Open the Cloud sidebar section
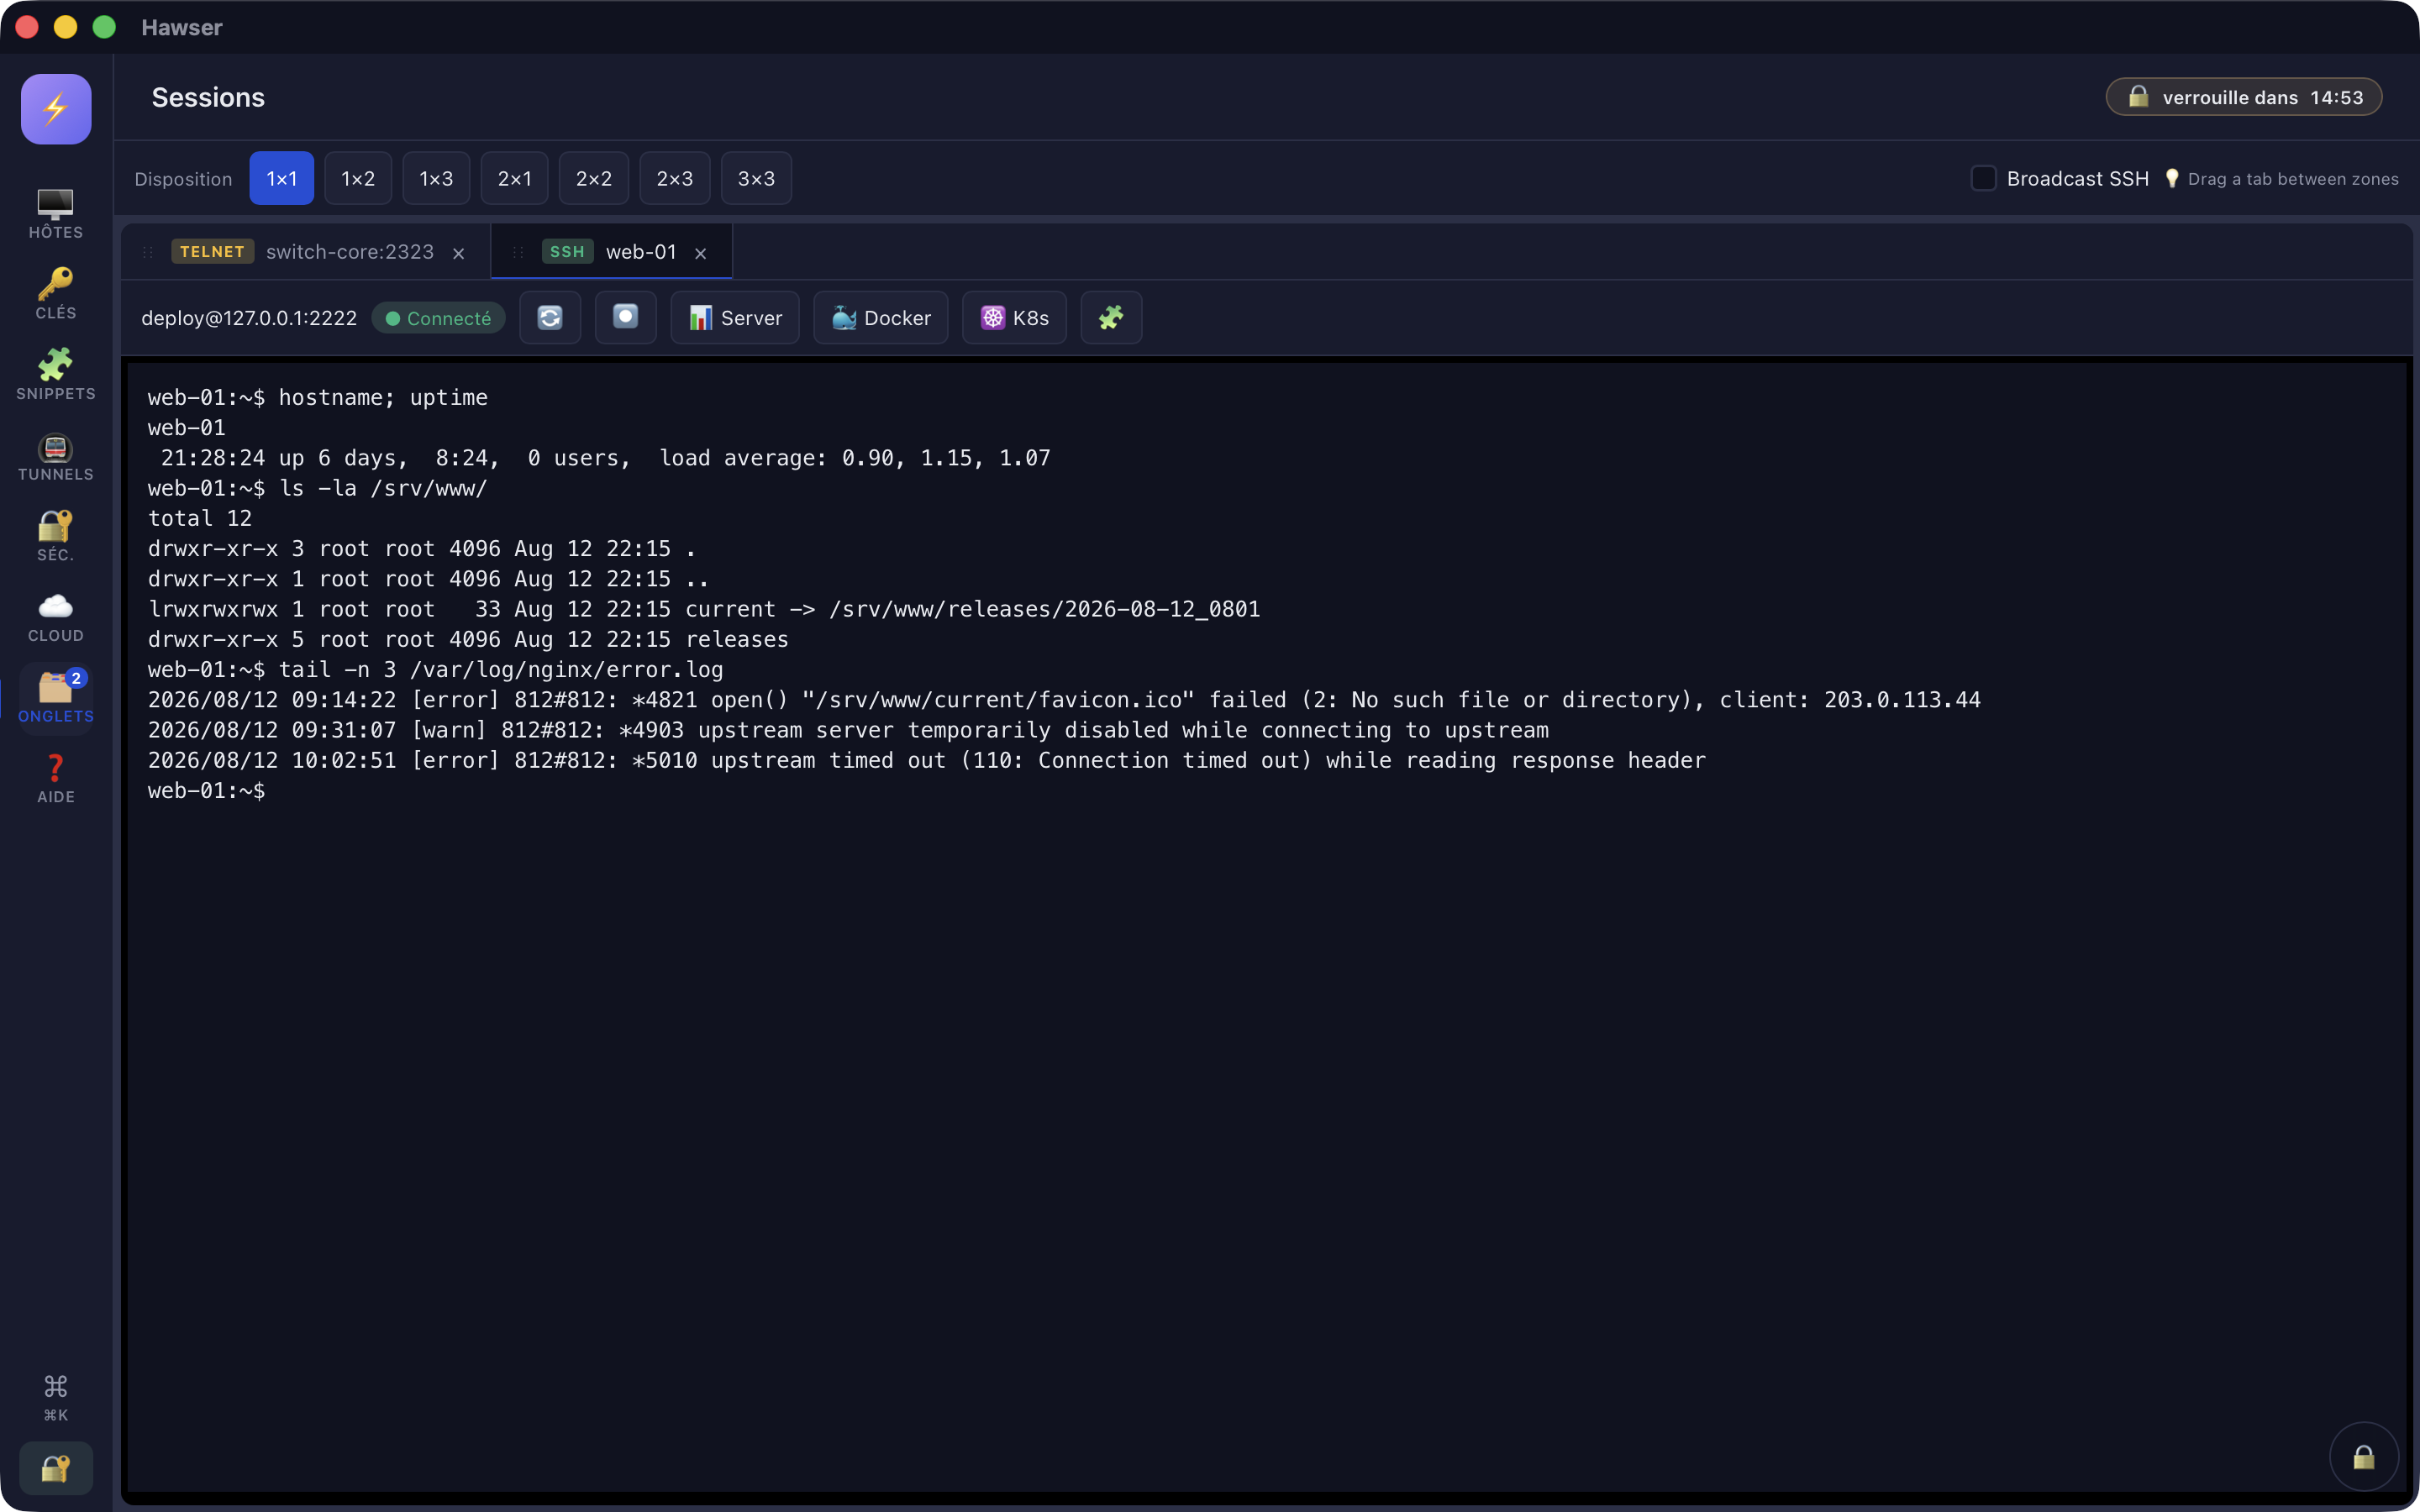The width and height of the screenshot is (2420, 1512). pos(56,617)
